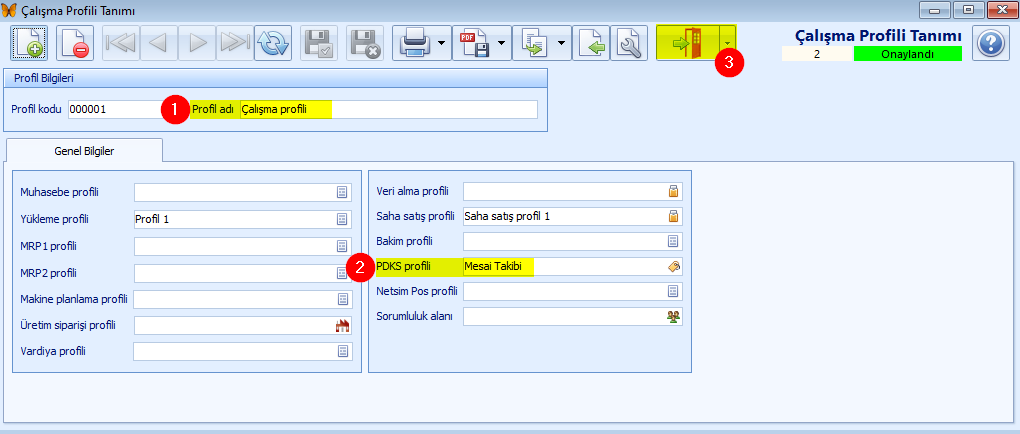Screen dimensions: 1020x434
Task: Open the factory icon for Üretim siparişi profili
Action: [x=342, y=325]
